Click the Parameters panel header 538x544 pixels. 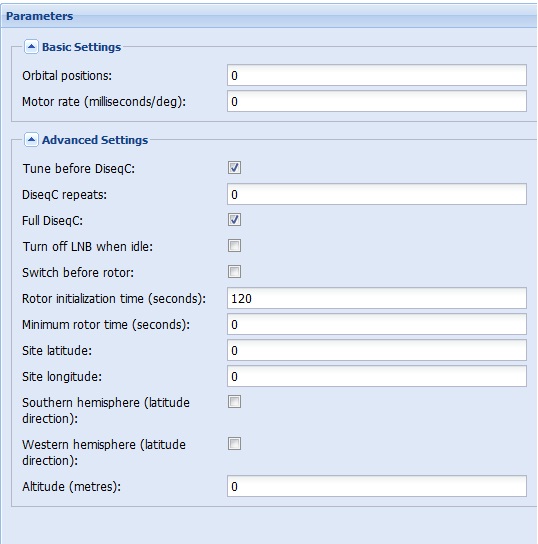(269, 16)
